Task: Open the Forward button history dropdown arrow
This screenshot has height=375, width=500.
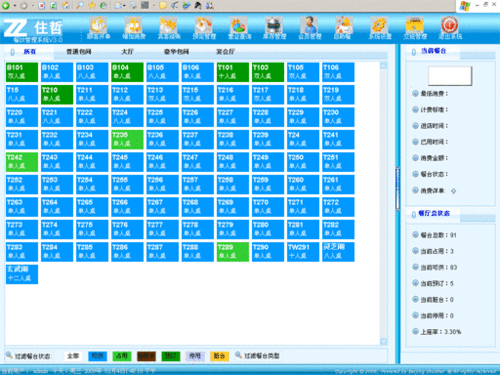Action: [x=32, y=6]
